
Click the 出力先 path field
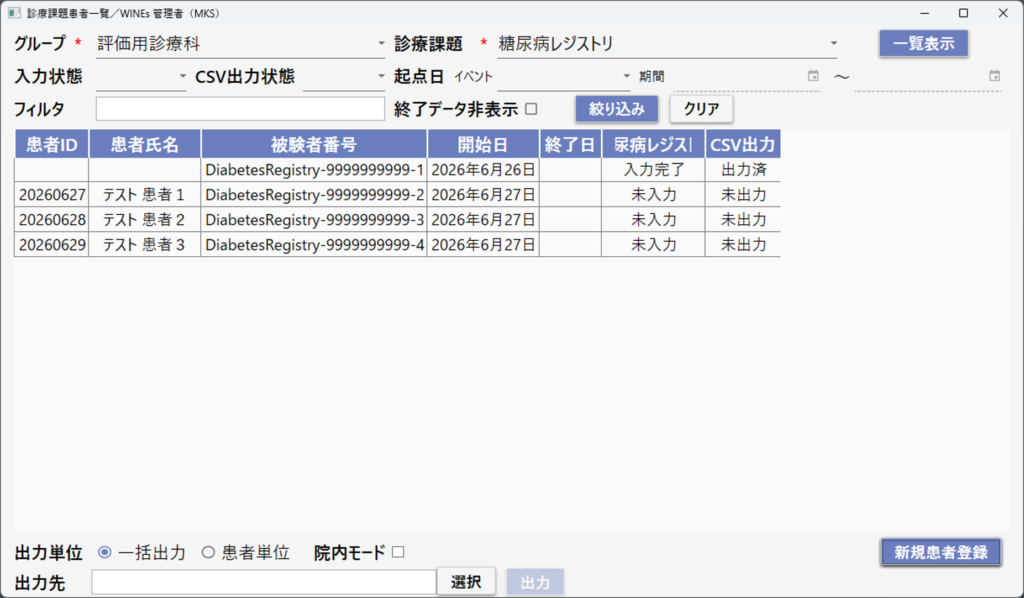[x=264, y=582]
